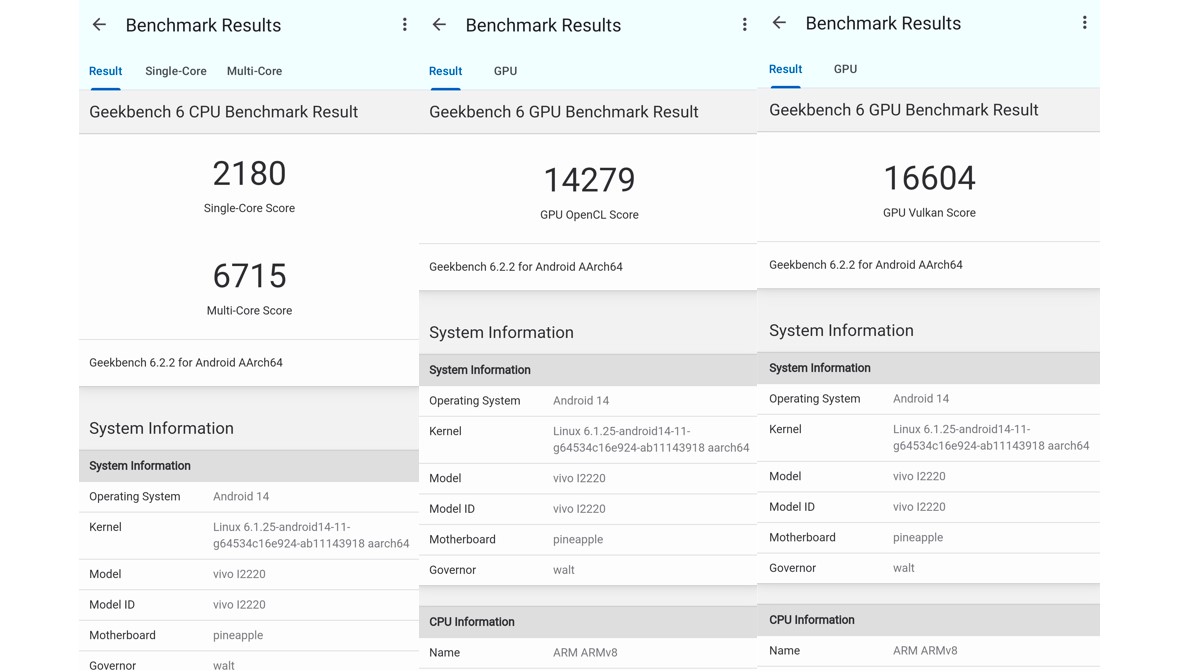The height and width of the screenshot is (672, 1178).
Task: Tap back arrow in Vulkan benchmark panel
Action: [x=779, y=23]
